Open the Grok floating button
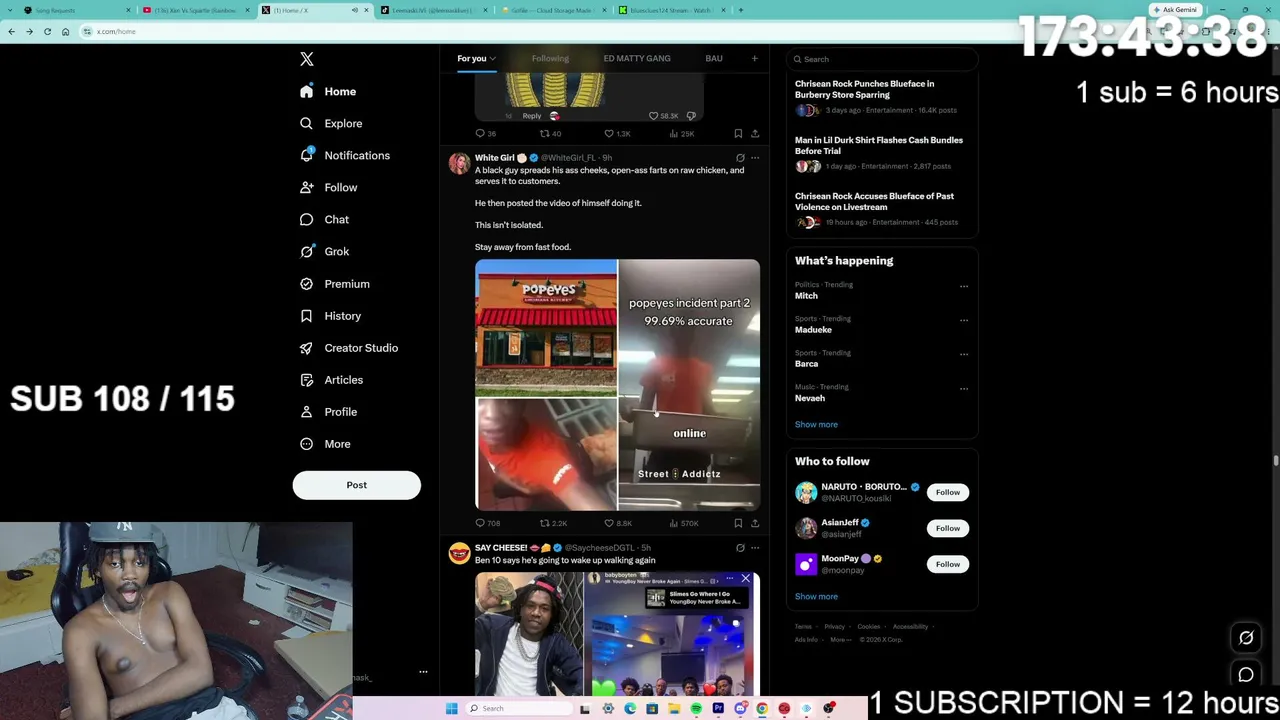The height and width of the screenshot is (720, 1280). tap(1246, 638)
